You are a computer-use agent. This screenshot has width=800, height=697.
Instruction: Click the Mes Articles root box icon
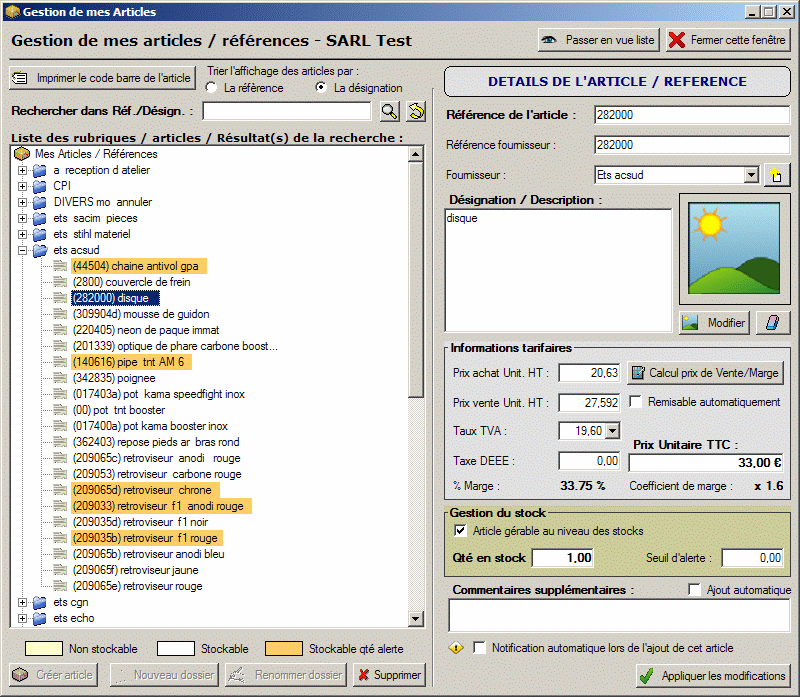21,154
